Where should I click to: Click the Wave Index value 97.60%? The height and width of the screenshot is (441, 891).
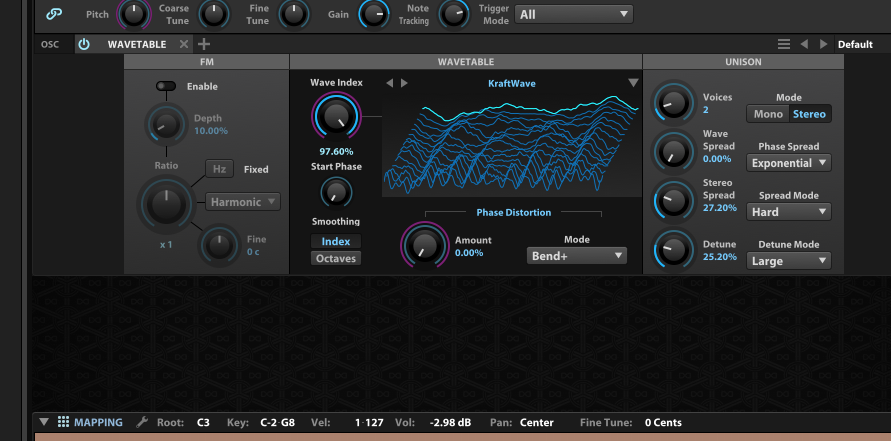[336, 152]
